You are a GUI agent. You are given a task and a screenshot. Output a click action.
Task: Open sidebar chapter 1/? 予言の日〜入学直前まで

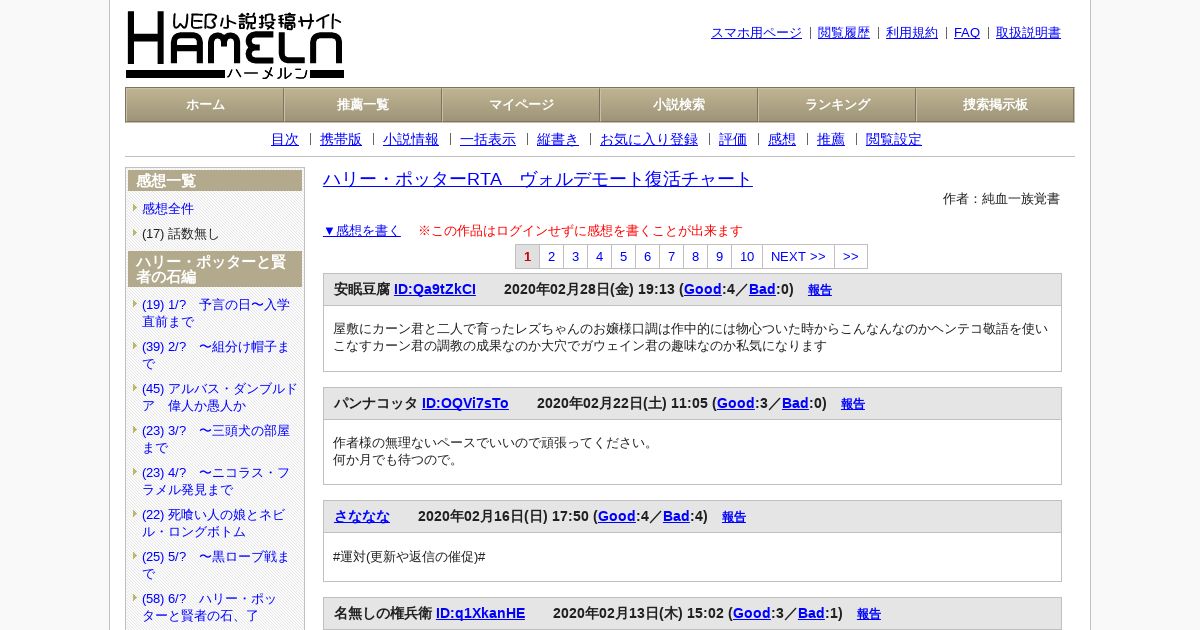click(216, 313)
